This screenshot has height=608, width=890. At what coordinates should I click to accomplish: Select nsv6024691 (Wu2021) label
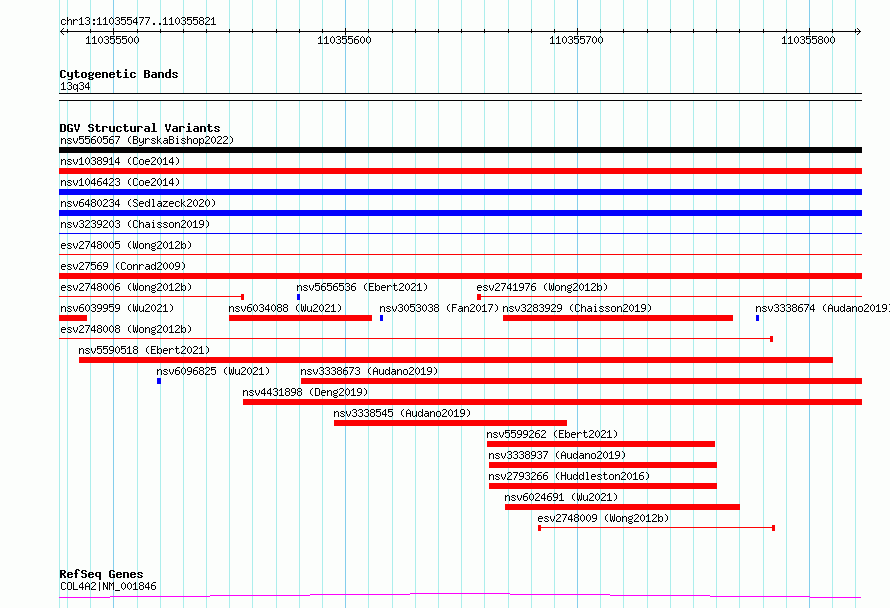tap(561, 497)
